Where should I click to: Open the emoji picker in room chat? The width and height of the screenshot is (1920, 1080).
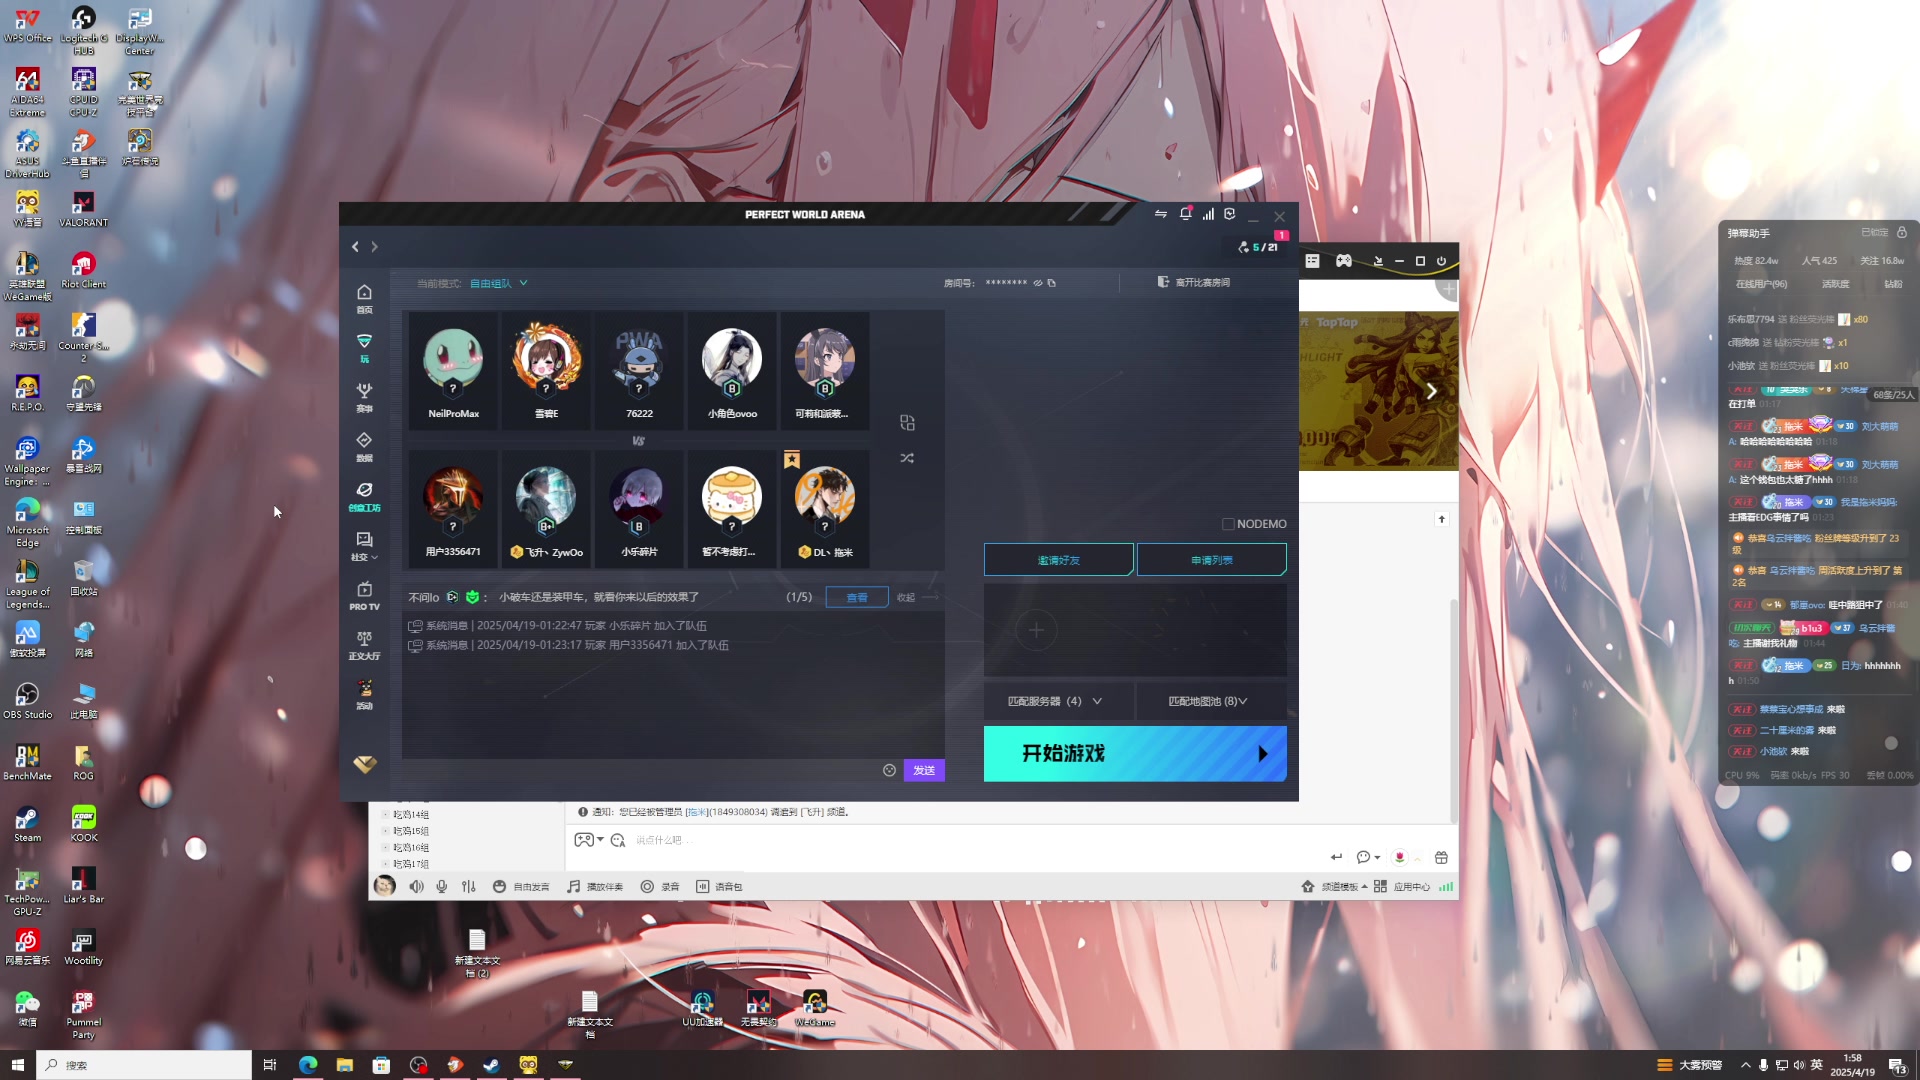[889, 770]
